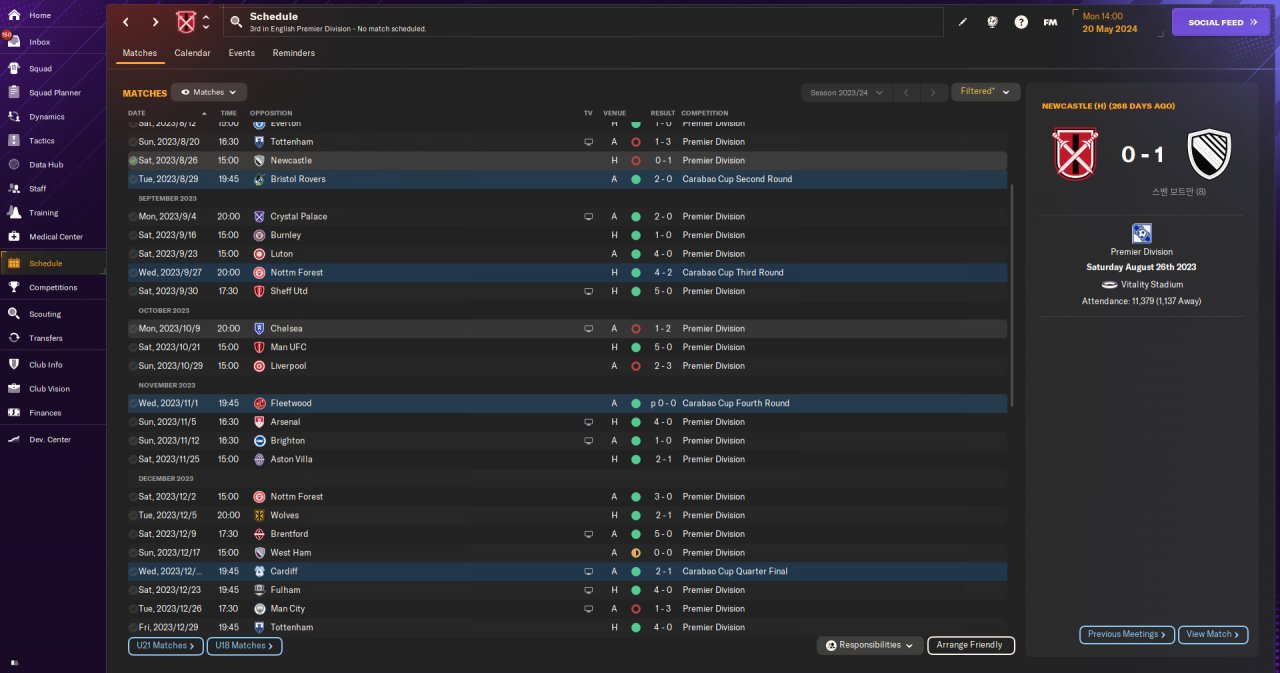Toggle selection circle on Arsenal row

pyautogui.click(x=133, y=422)
